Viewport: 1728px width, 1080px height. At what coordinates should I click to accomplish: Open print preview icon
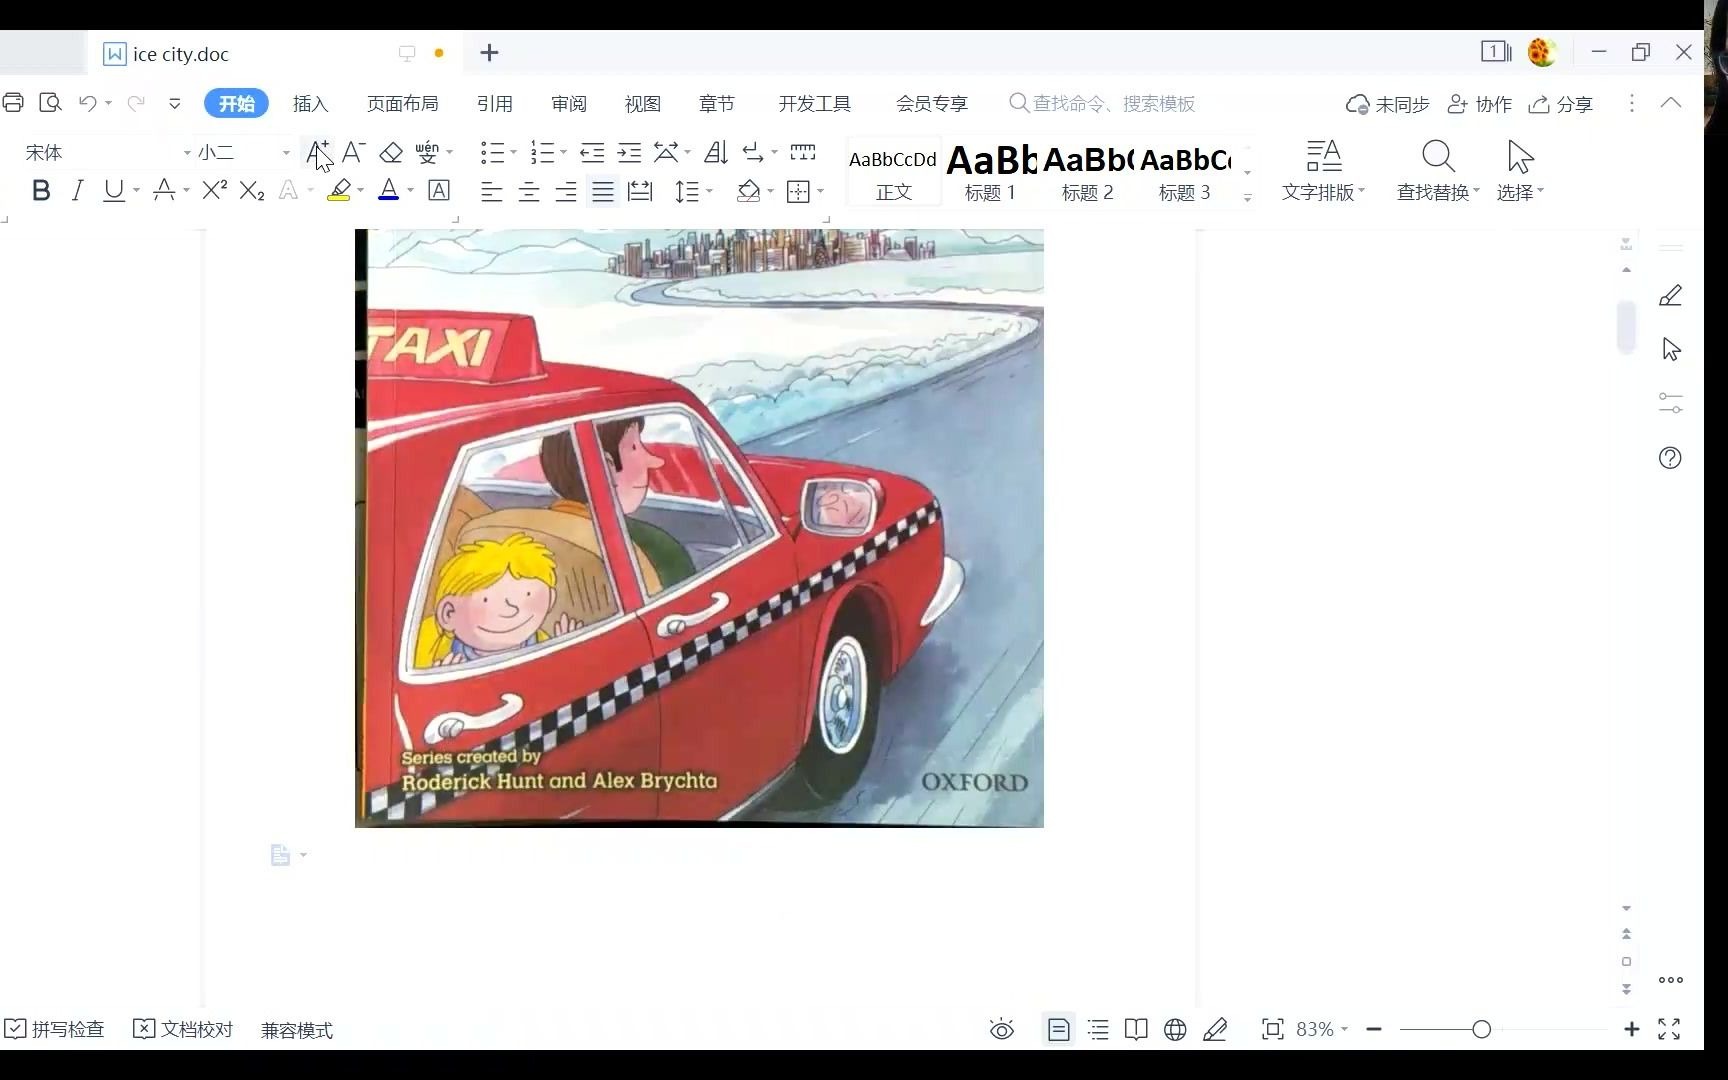pyautogui.click(x=50, y=103)
